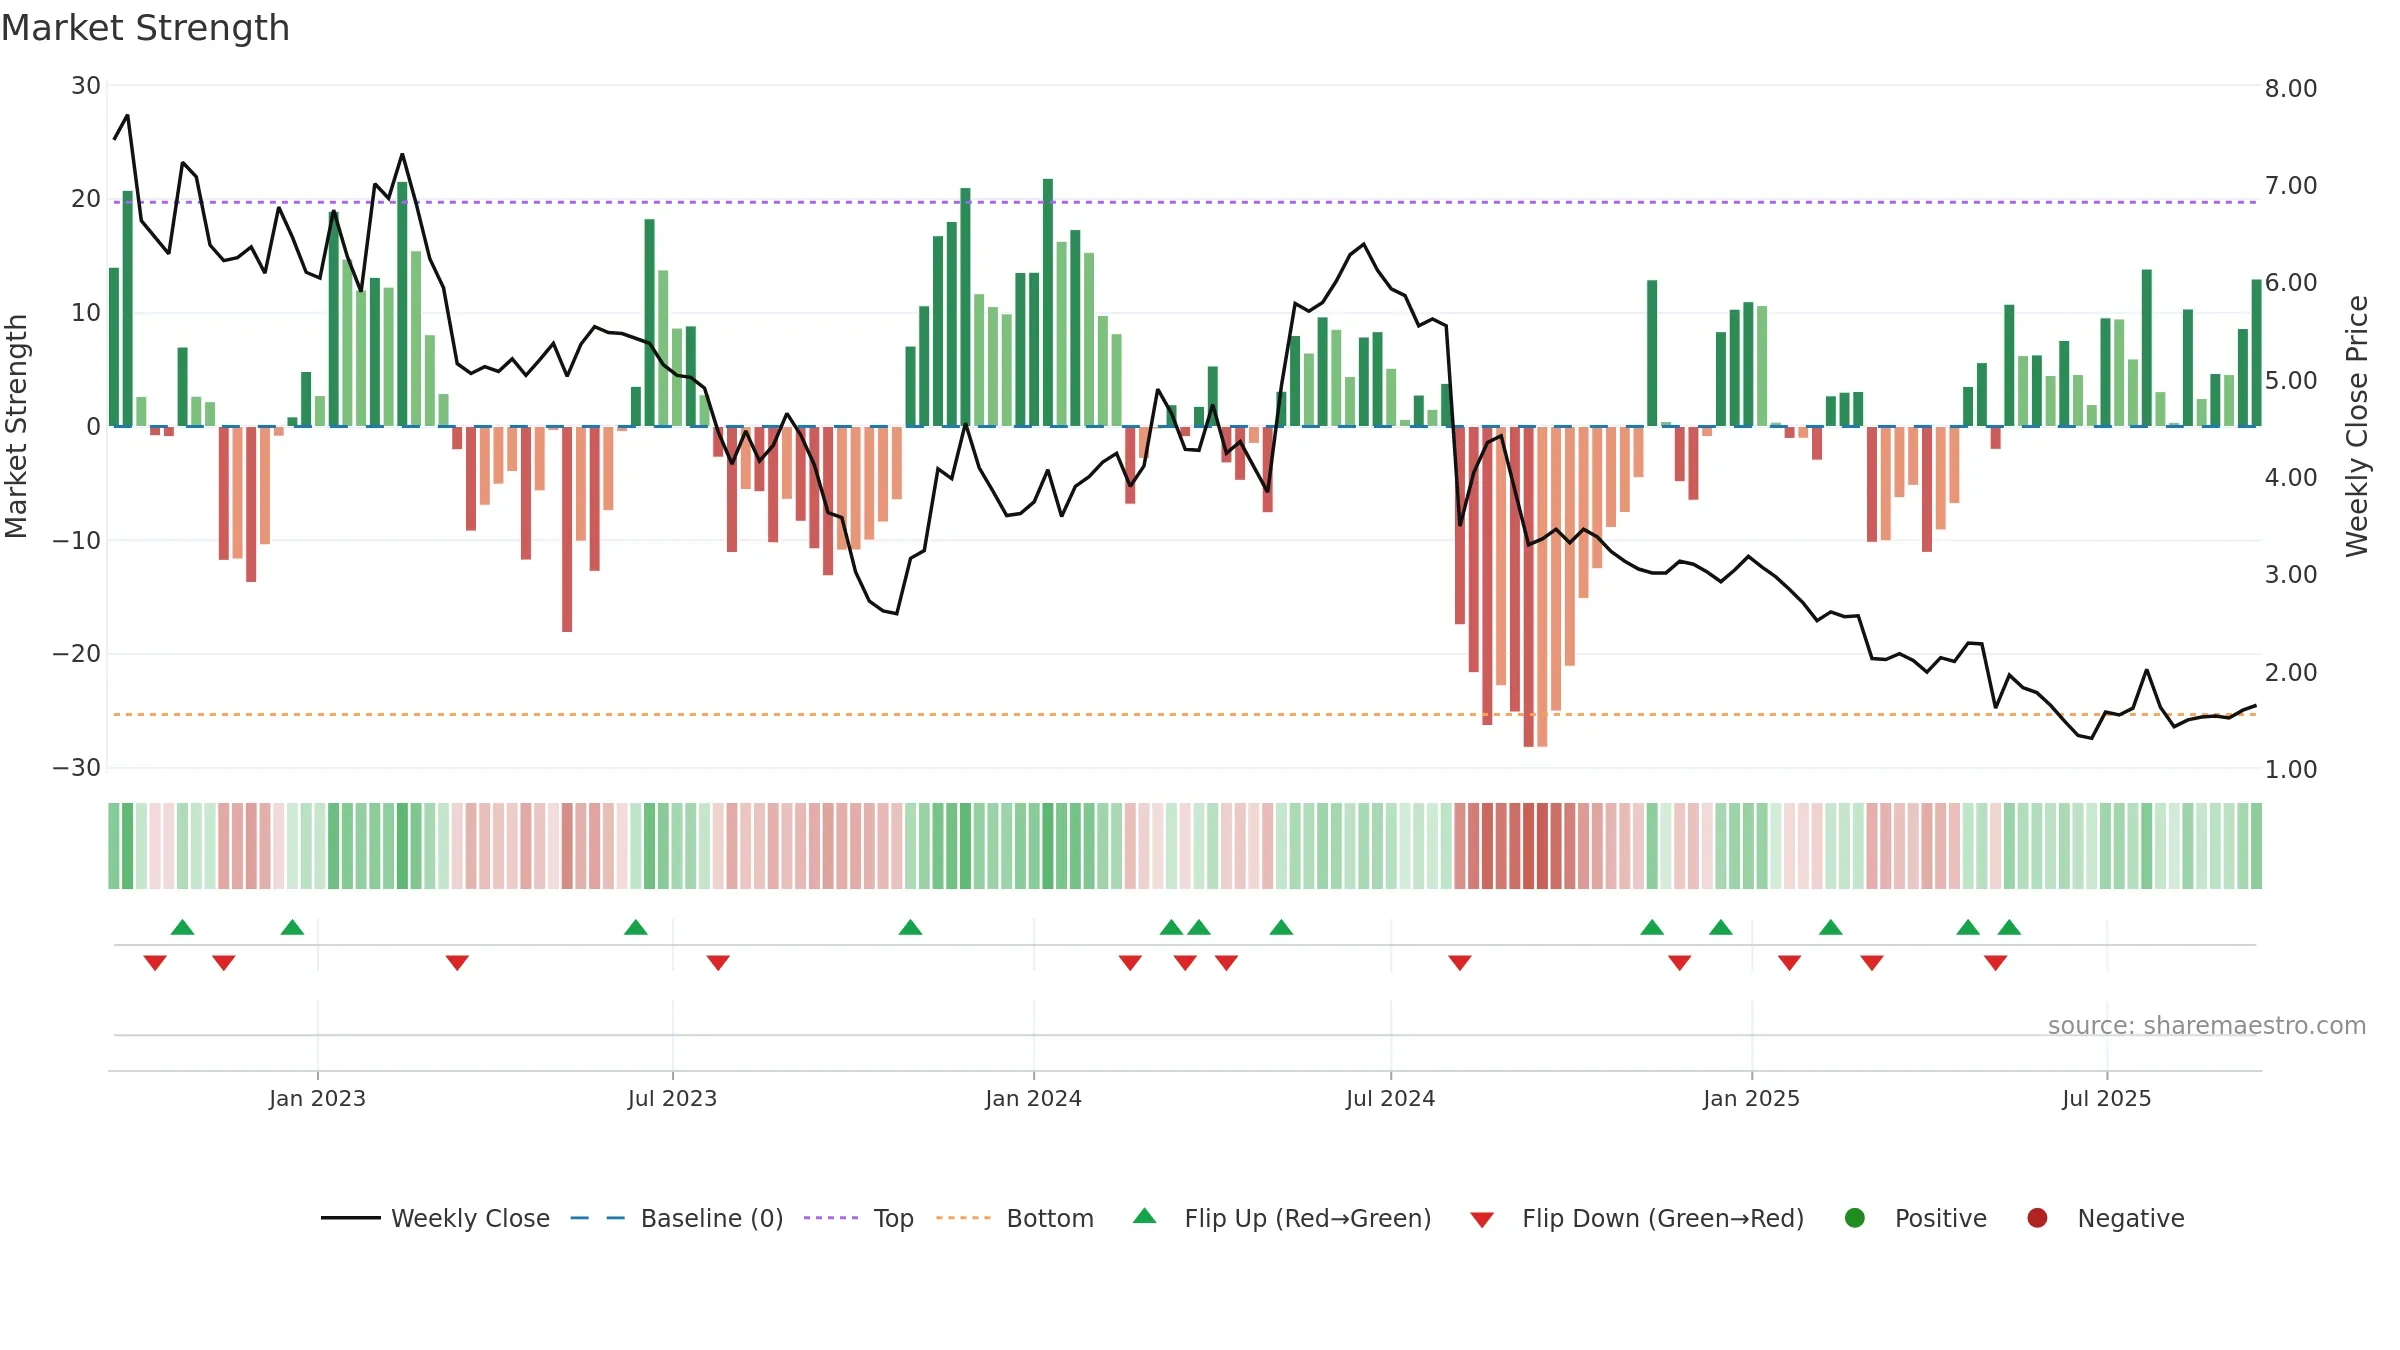Screen dimensions: 2400x1350
Task: Click the 30 left-axis tick label
Action: [x=86, y=86]
